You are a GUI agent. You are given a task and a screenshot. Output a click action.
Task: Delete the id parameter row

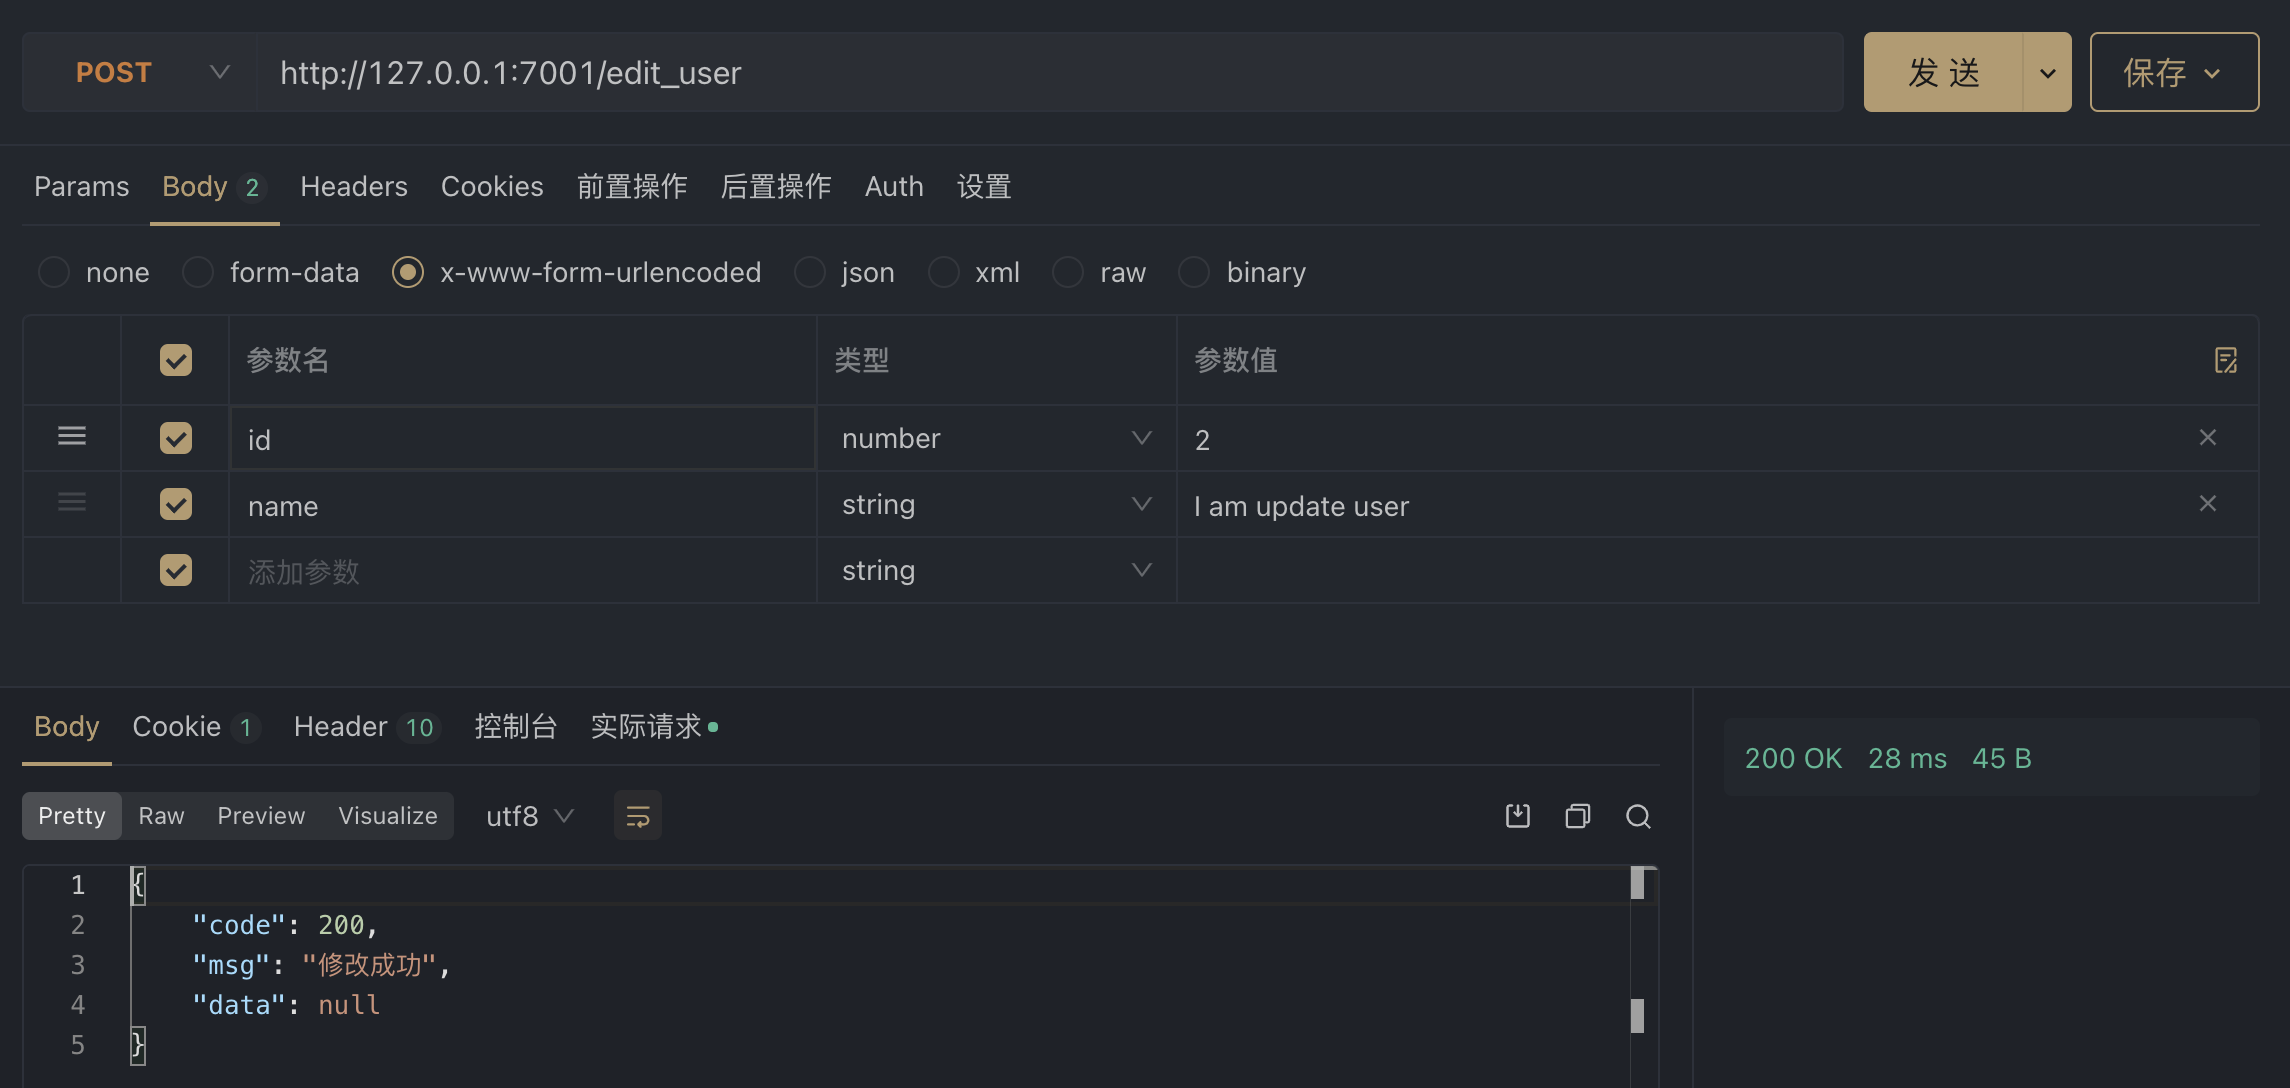[2207, 438]
